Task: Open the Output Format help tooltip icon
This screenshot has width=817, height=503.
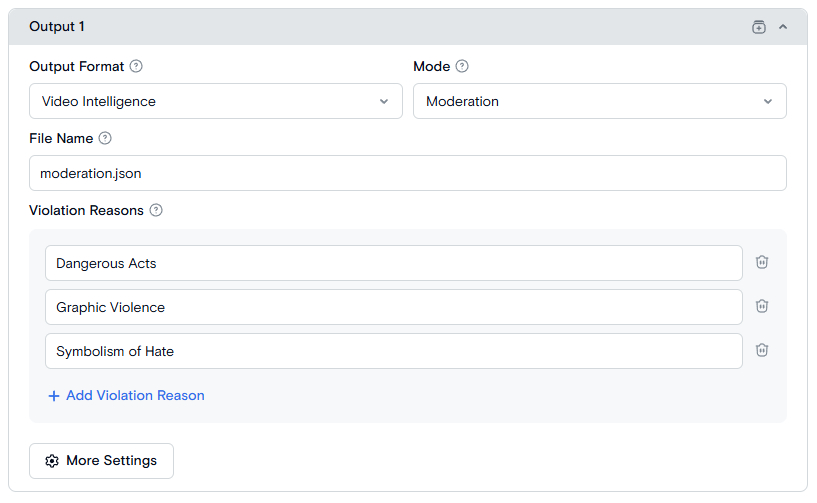Action: (x=136, y=66)
